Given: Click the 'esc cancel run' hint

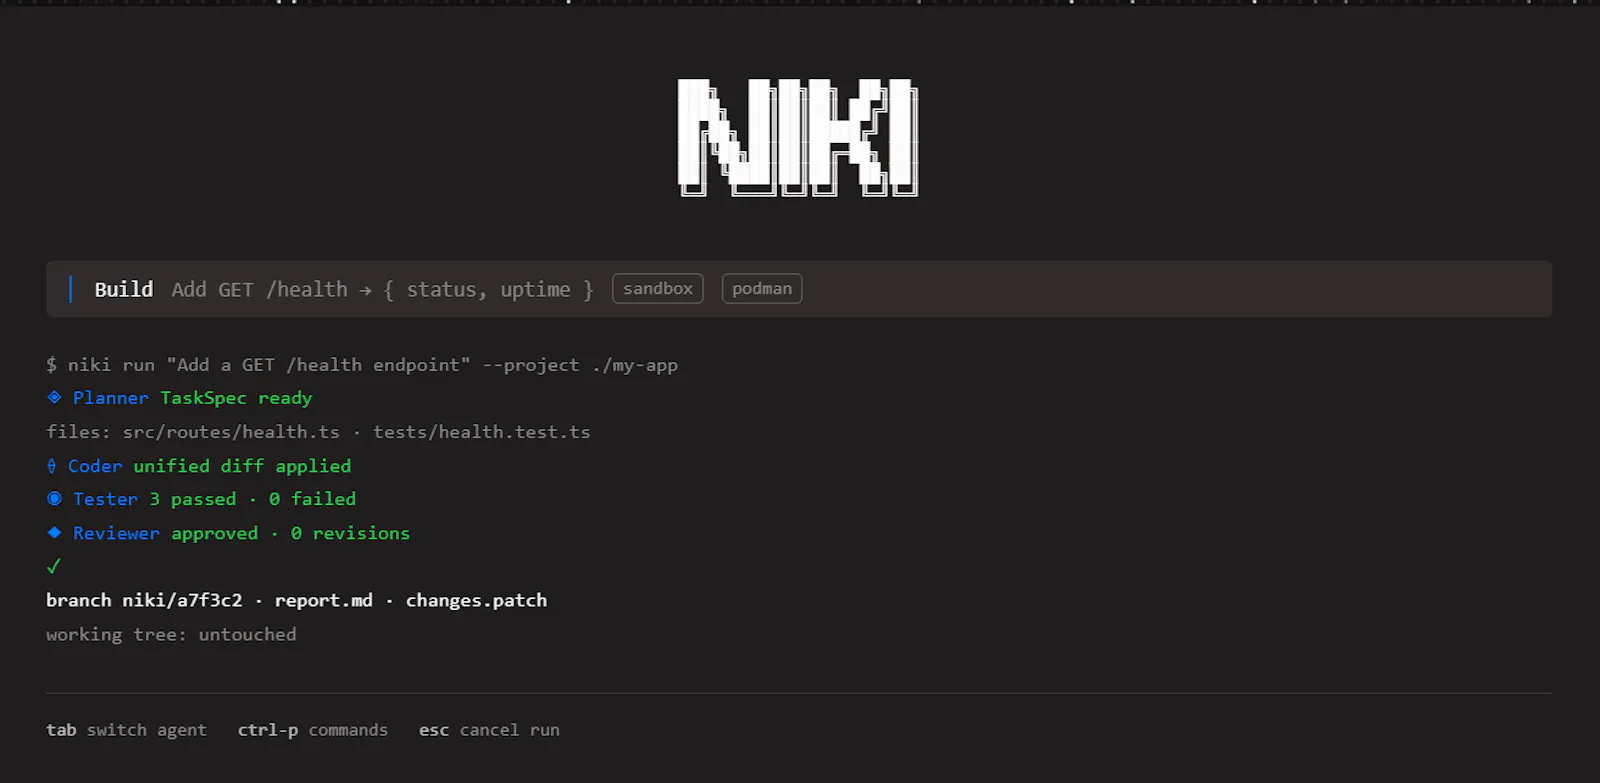Looking at the screenshot, I should click(x=489, y=730).
